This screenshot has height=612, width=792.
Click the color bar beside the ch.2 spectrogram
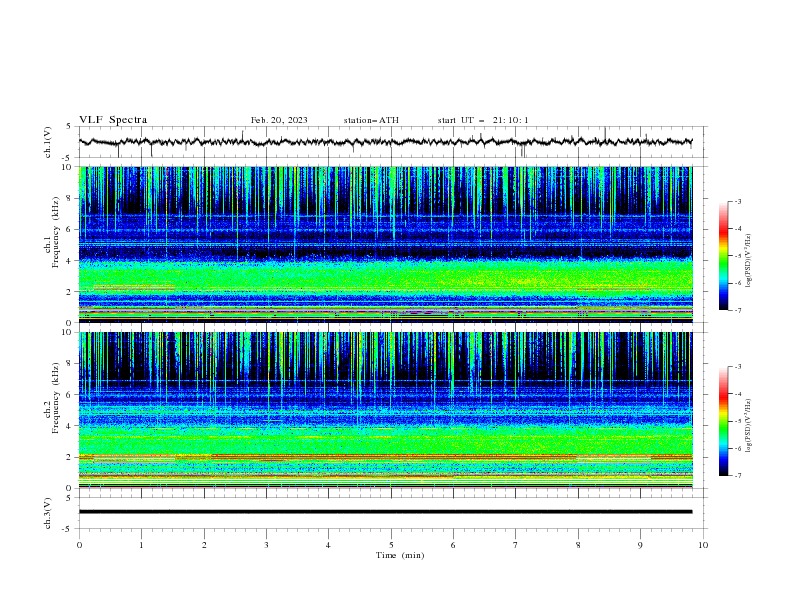pyautogui.click(x=723, y=421)
